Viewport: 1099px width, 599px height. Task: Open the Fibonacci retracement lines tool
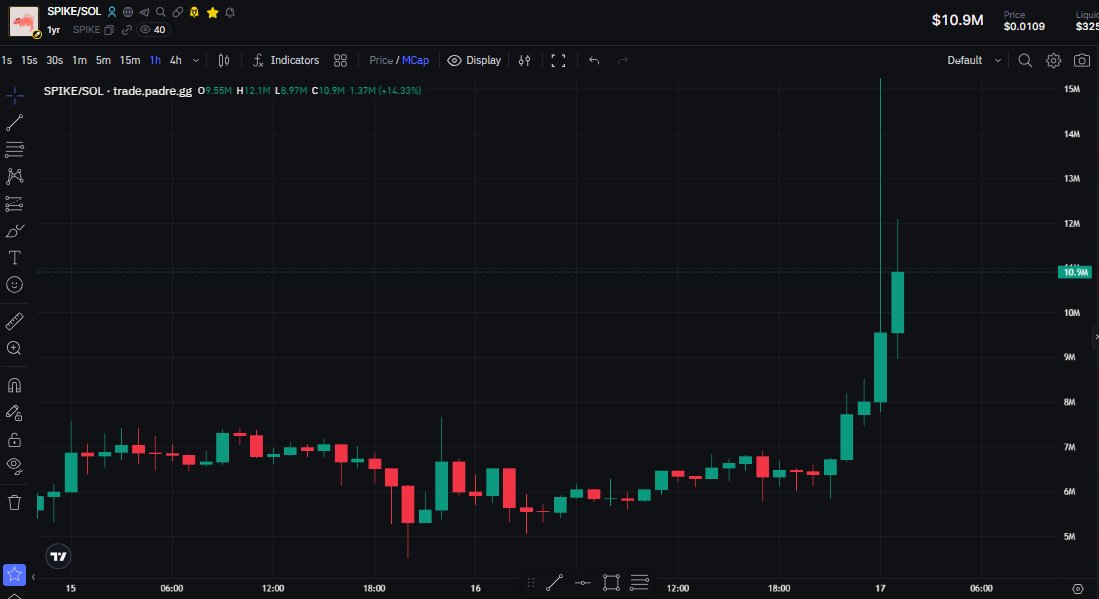(x=14, y=149)
